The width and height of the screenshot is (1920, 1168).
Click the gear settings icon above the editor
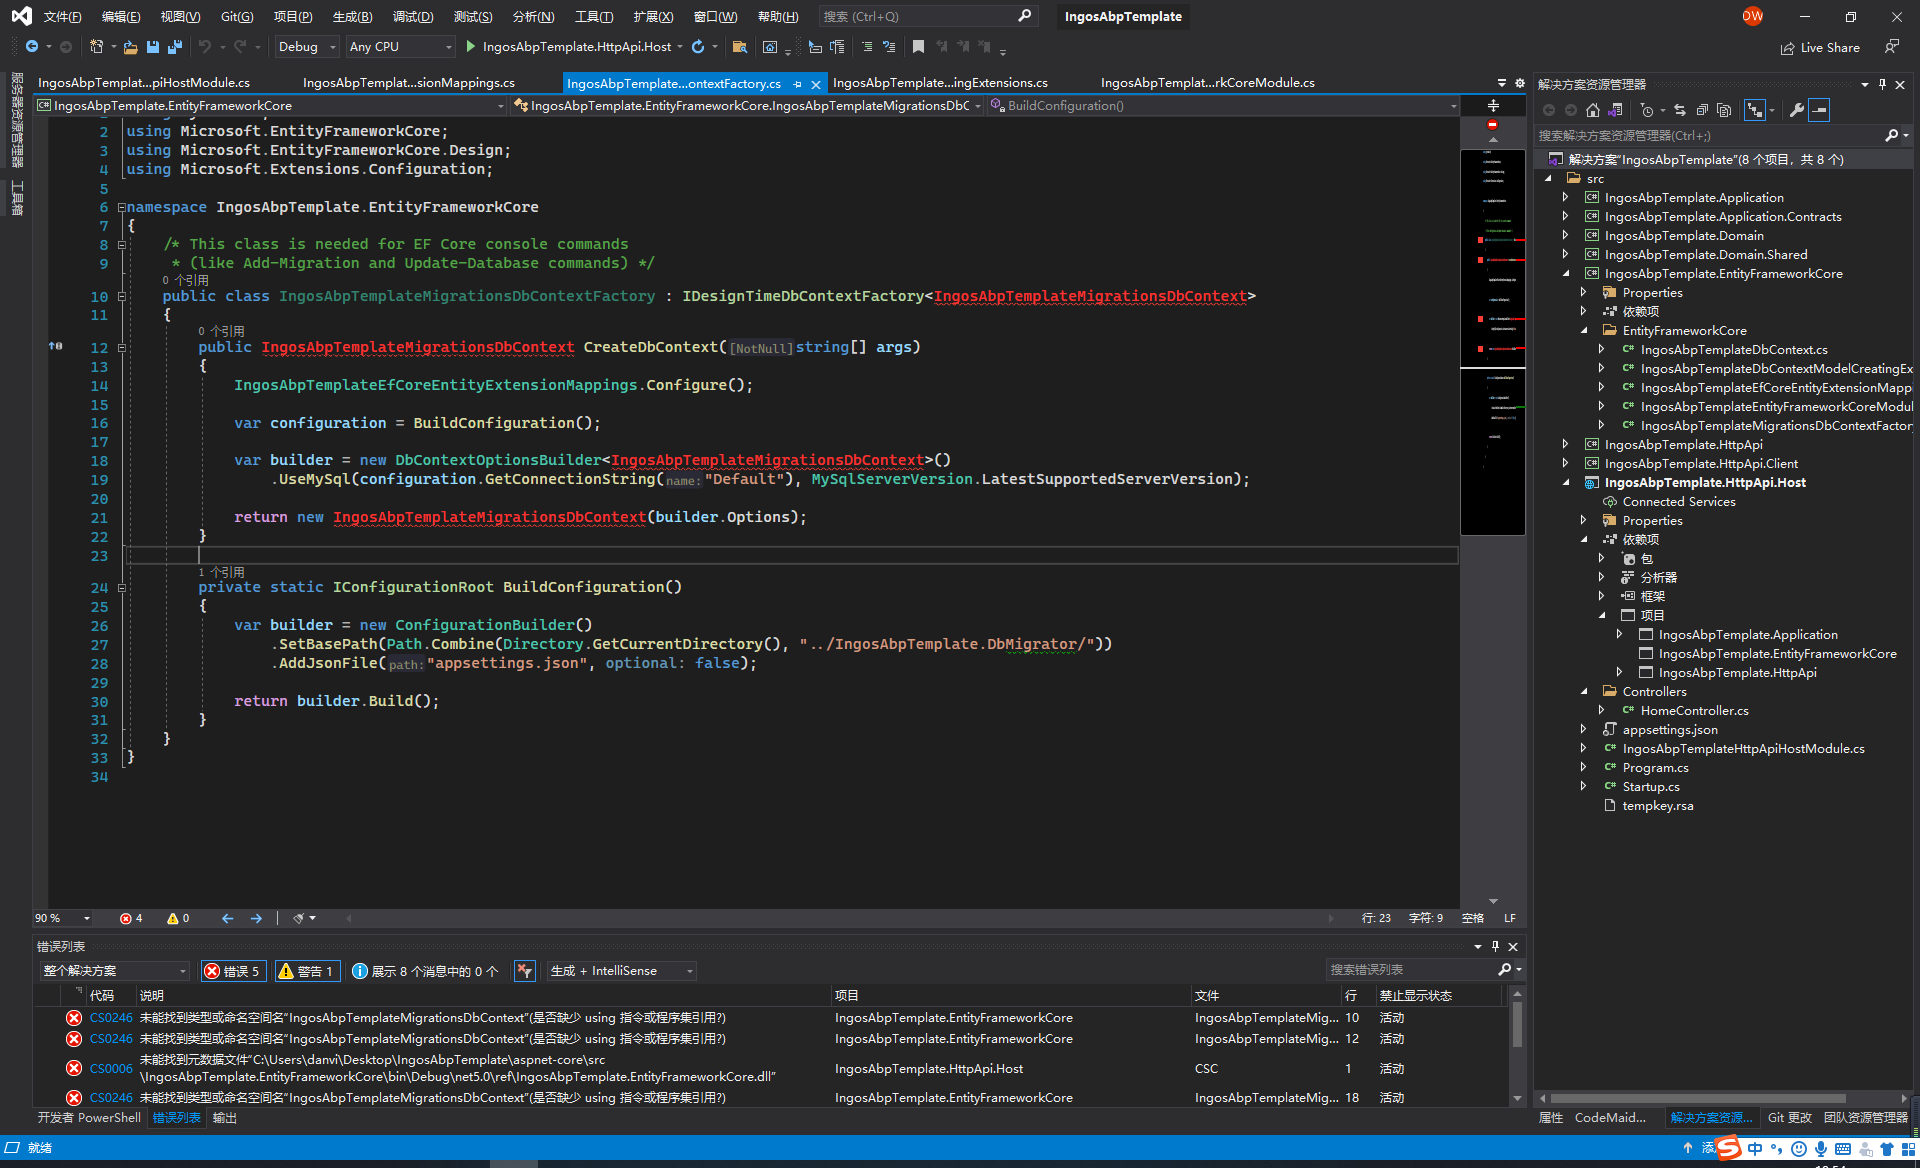[1520, 83]
